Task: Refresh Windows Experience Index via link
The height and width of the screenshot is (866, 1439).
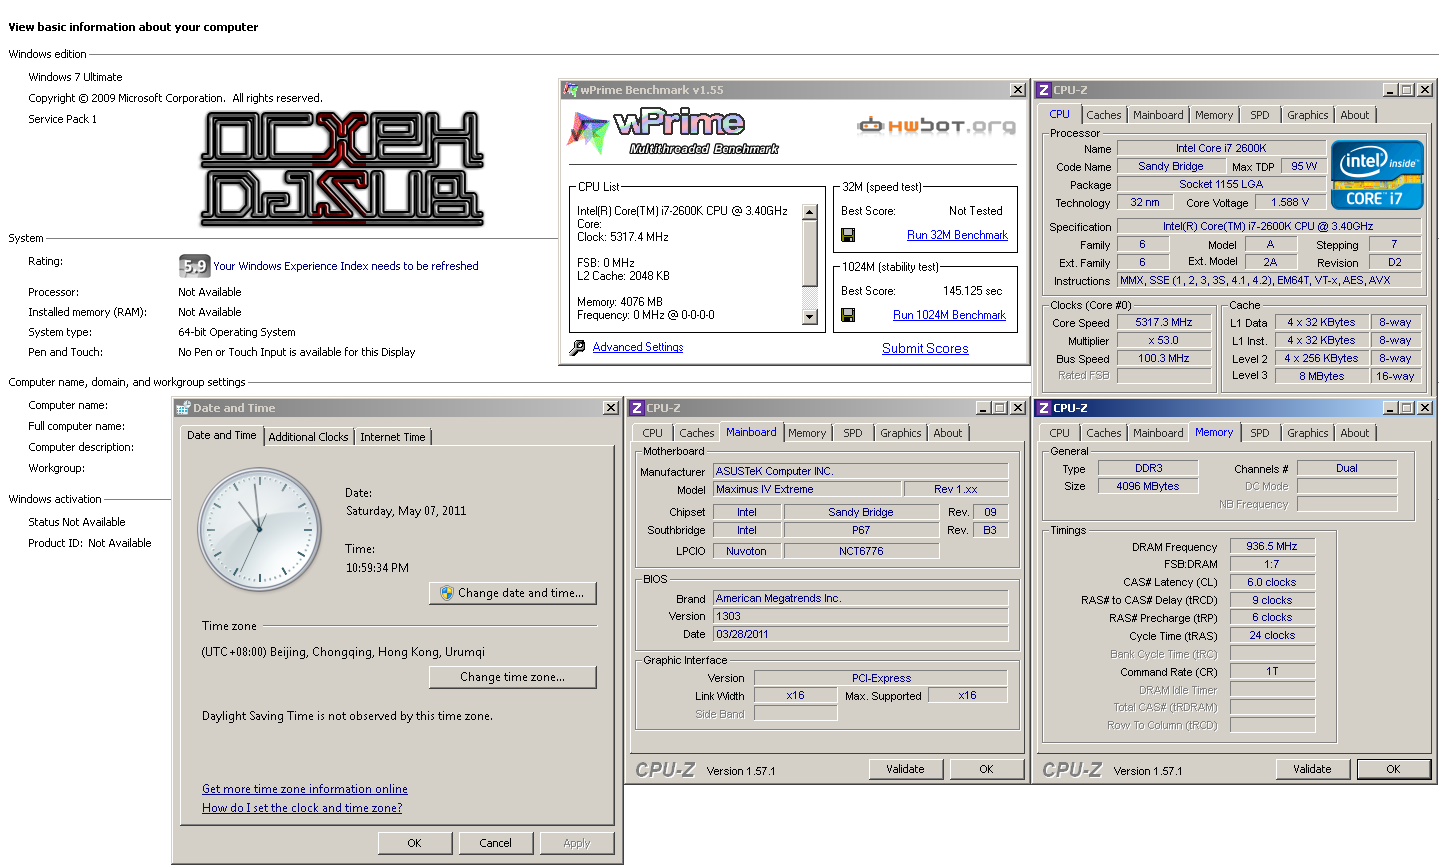Action: (x=346, y=266)
